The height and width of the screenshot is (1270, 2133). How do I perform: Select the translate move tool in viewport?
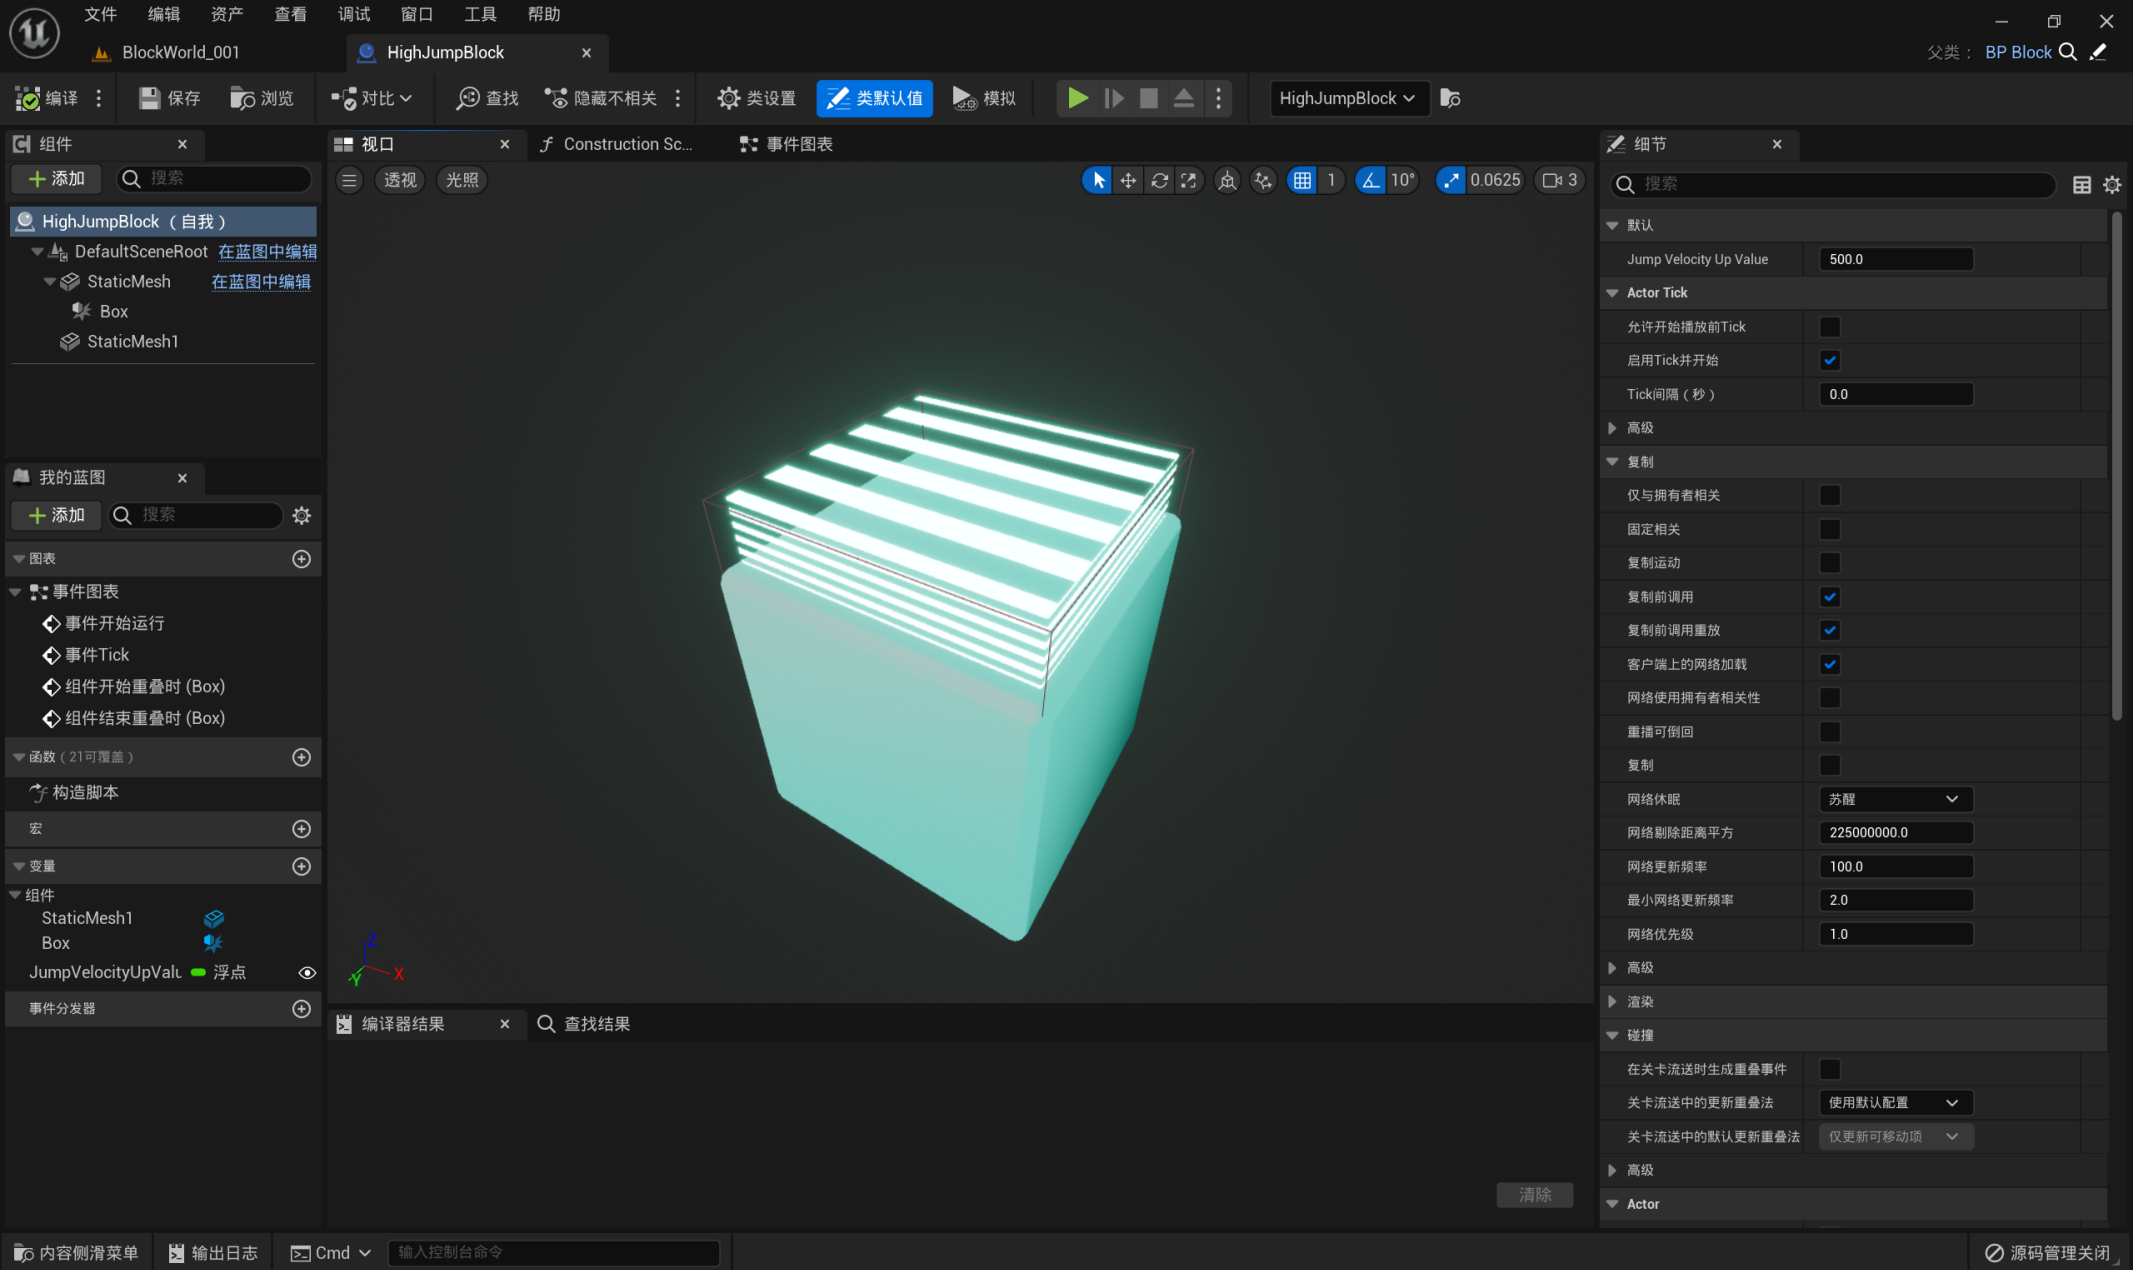(1128, 180)
